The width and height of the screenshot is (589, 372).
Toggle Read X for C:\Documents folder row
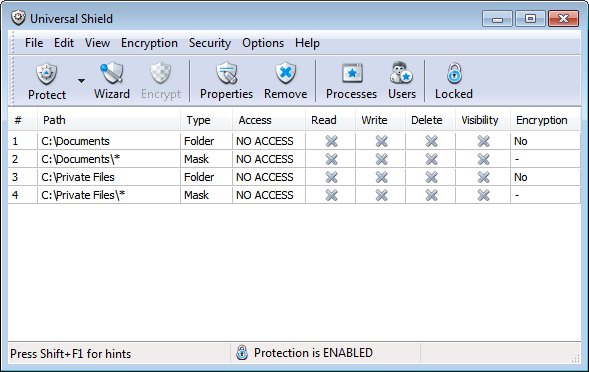click(x=331, y=141)
